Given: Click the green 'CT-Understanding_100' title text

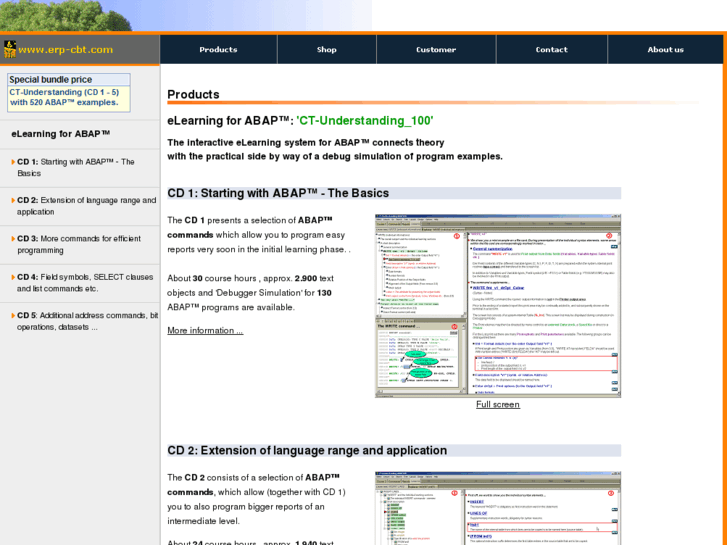Looking at the screenshot, I should pyautogui.click(x=365, y=121).
